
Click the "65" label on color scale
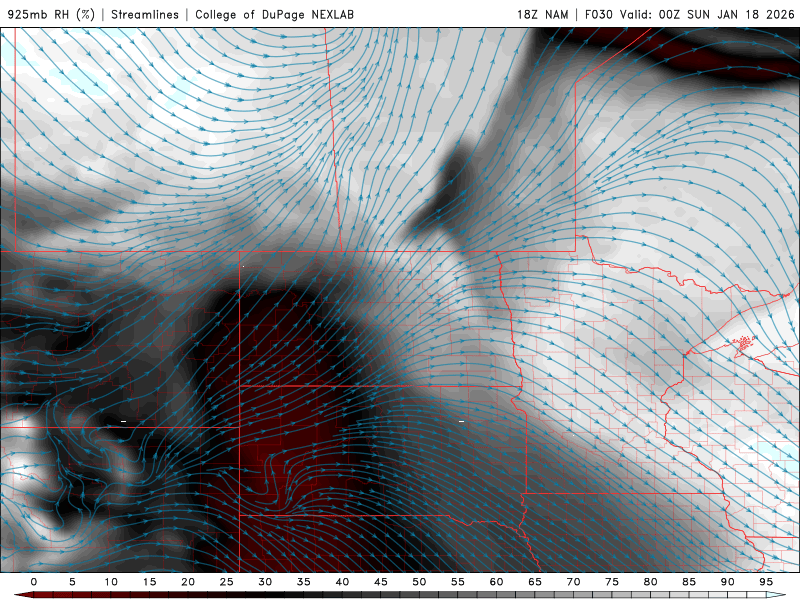pyautogui.click(x=535, y=582)
